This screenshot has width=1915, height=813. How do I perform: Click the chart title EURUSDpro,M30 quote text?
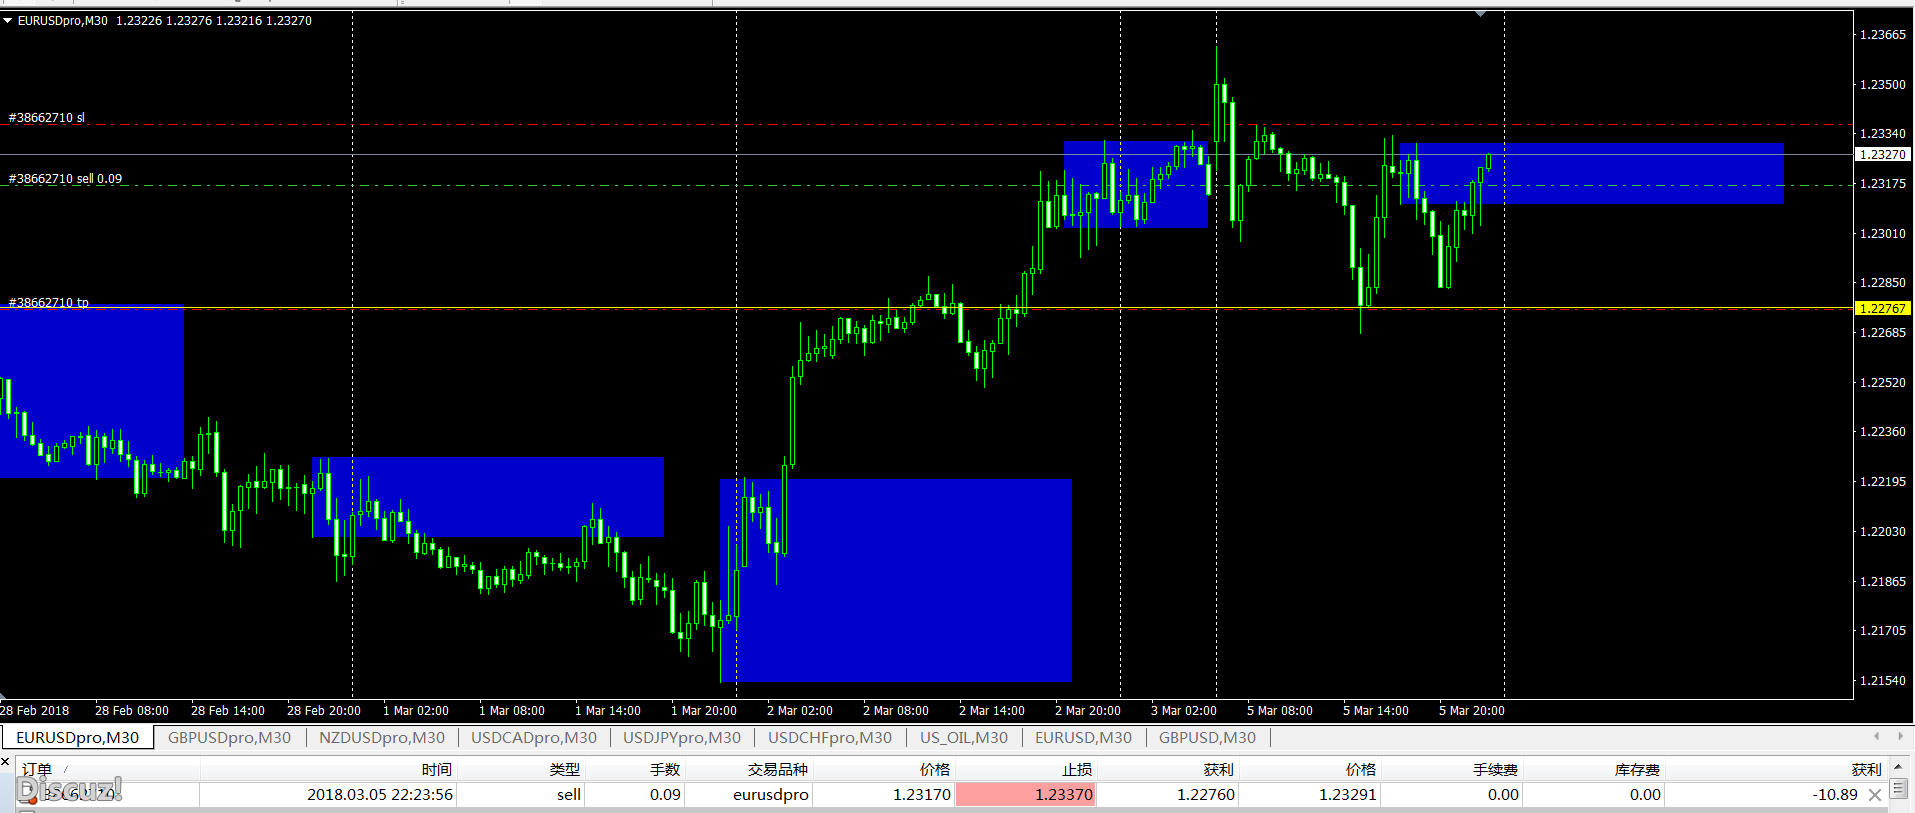pos(165,20)
